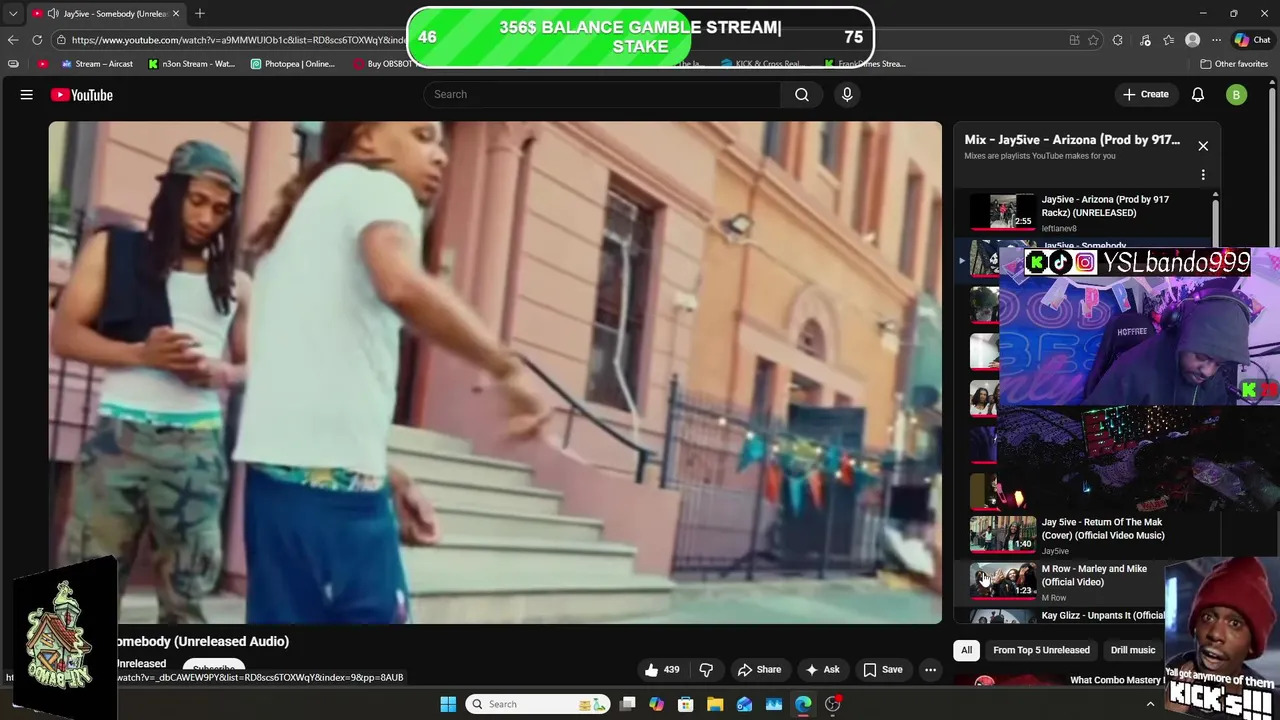Mute the tab using the tab speaker icon
The image size is (1280, 720).
[x=52, y=14]
